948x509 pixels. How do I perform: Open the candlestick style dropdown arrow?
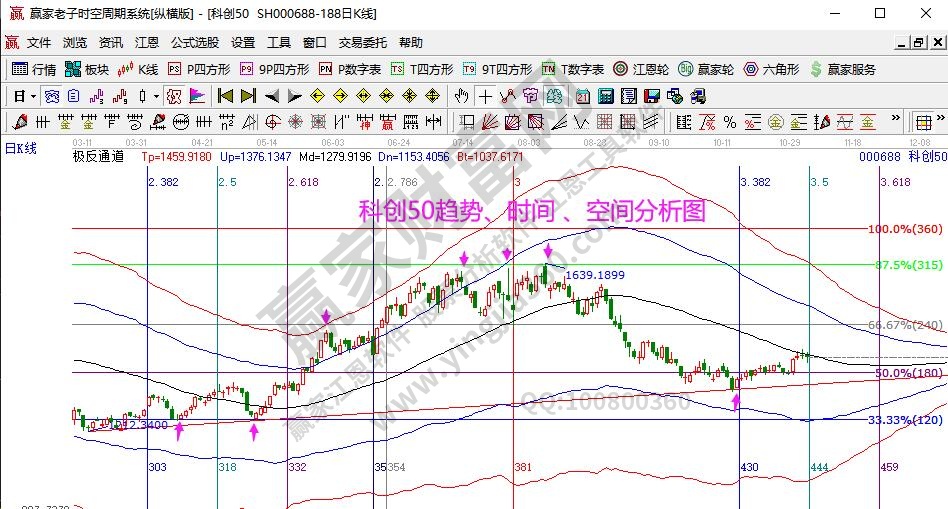[155, 96]
